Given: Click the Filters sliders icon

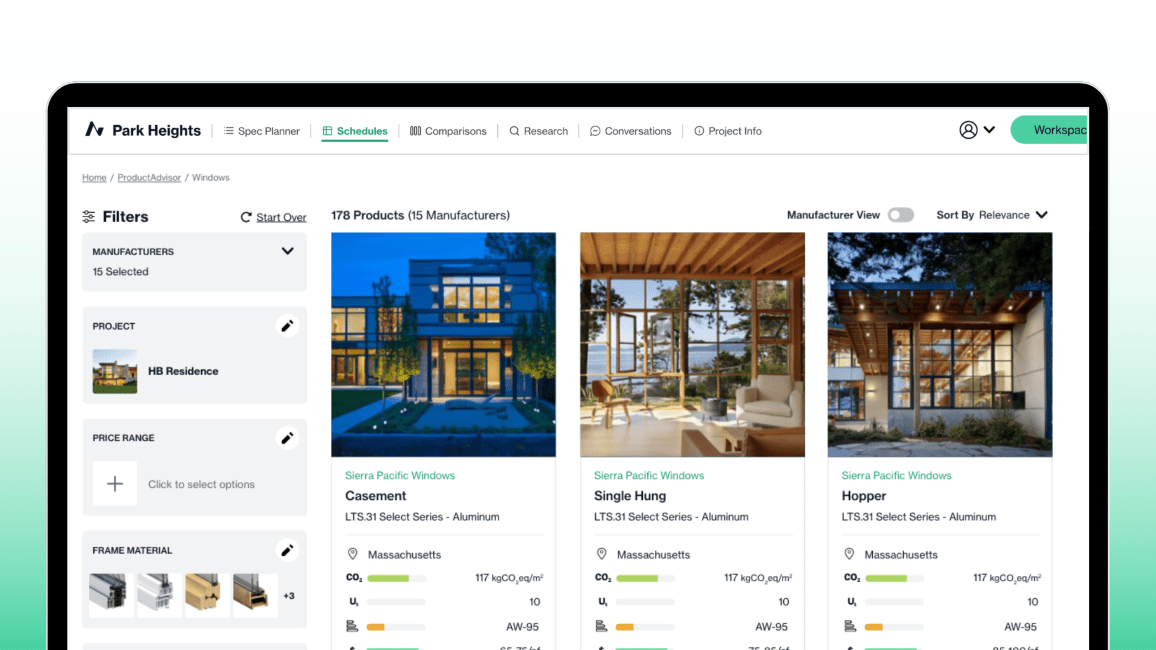Looking at the screenshot, I should tap(89, 217).
